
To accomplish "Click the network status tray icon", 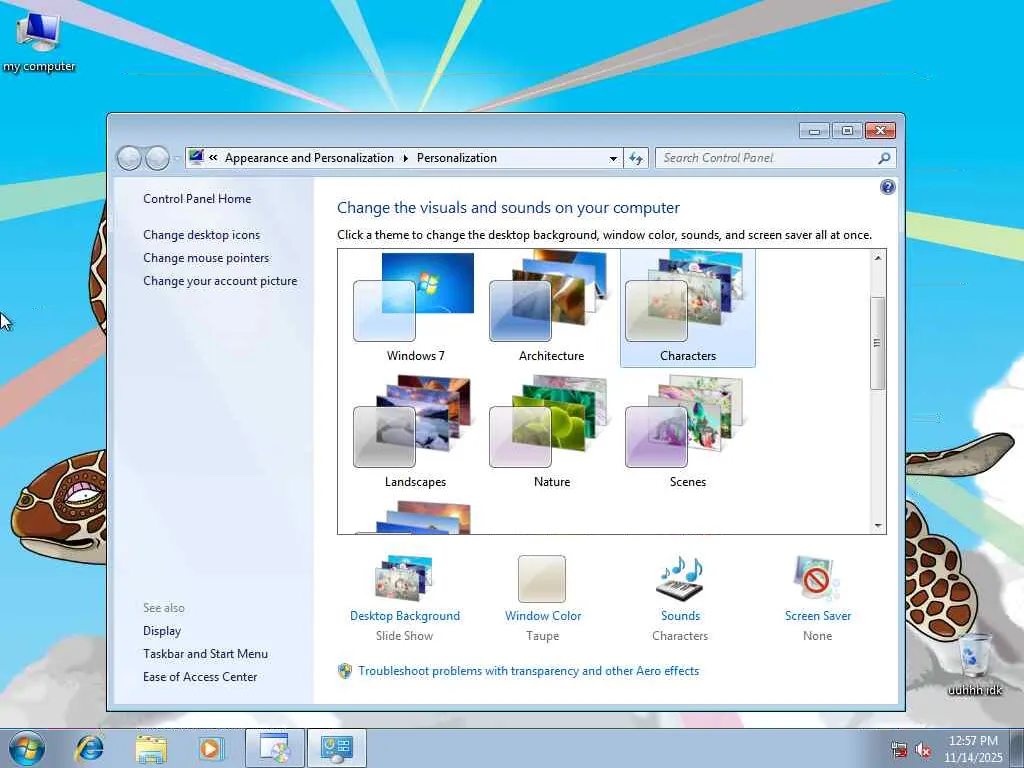I will [899, 750].
